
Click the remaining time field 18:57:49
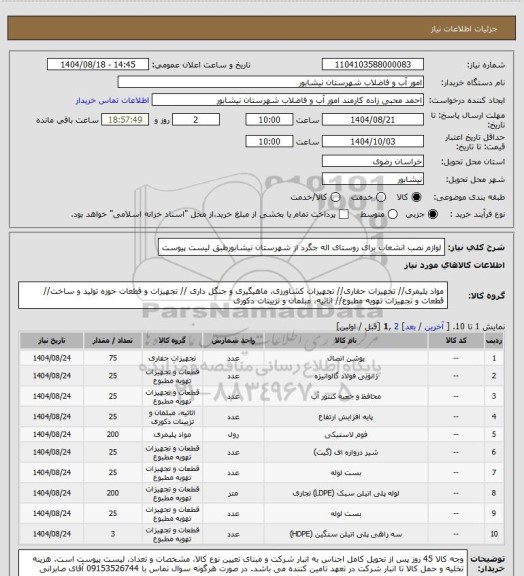tap(125, 120)
